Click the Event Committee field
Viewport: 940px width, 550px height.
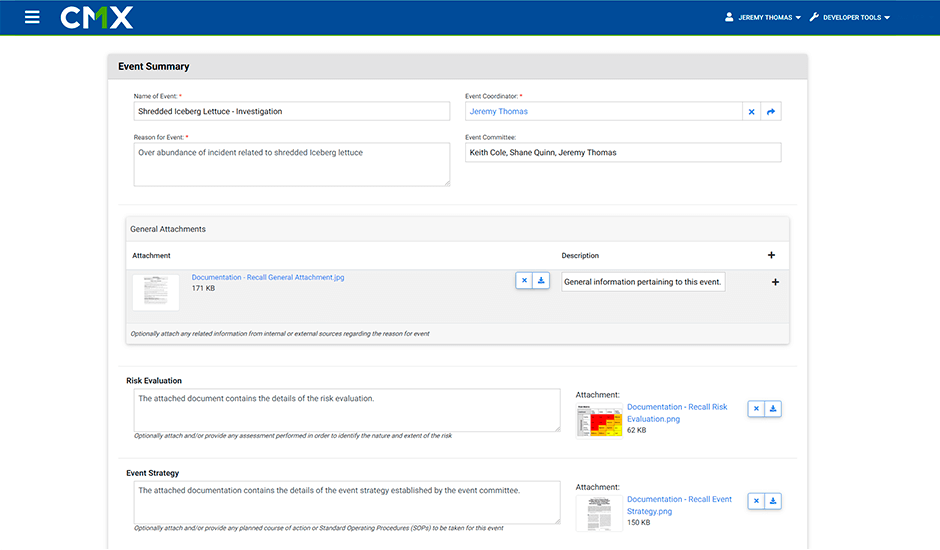coord(623,152)
